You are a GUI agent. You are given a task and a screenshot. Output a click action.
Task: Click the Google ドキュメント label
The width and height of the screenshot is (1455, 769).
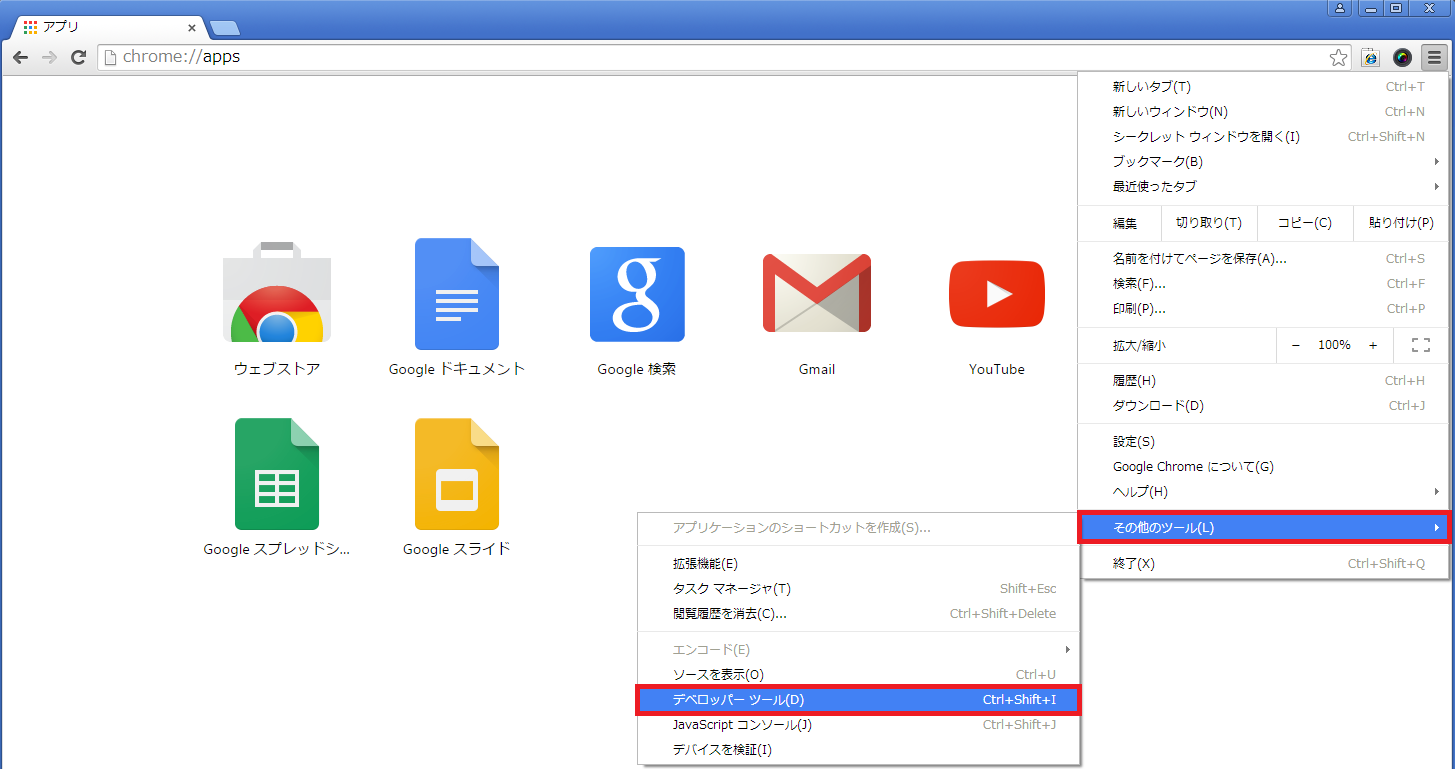pyautogui.click(x=457, y=369)
